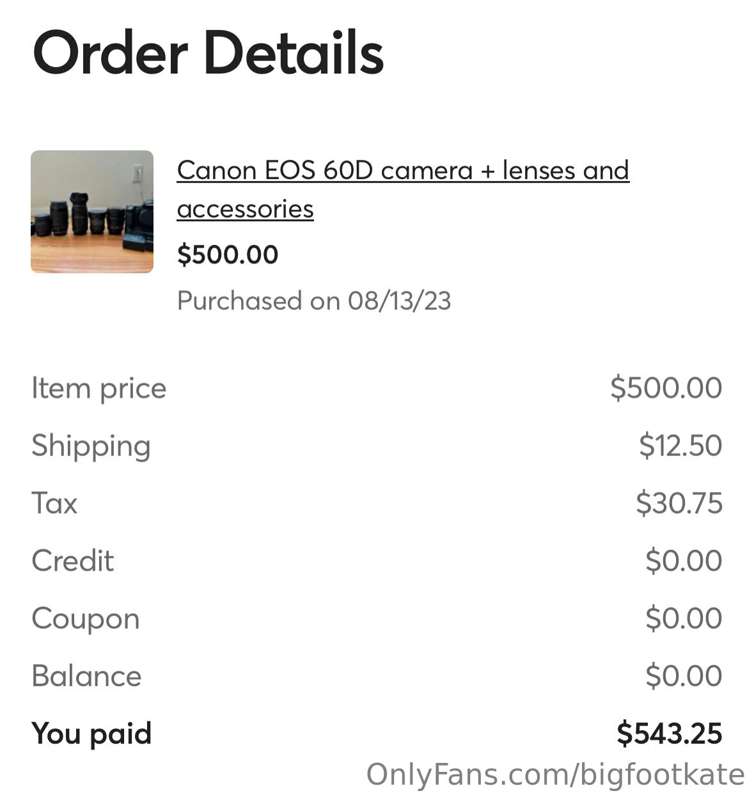This screenshot has width=754, height=800.
Task: Select the Coupon label
Action: [x=86, y=619]
